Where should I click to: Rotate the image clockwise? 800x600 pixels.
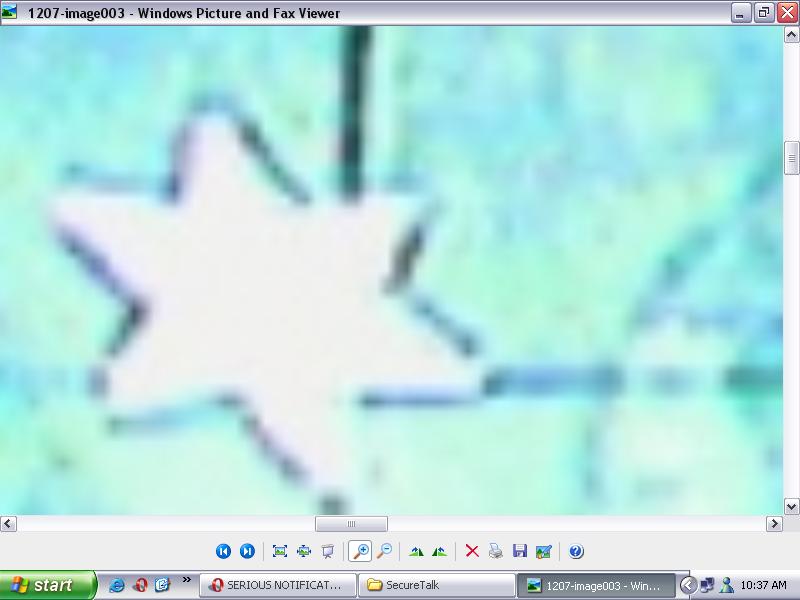pyautogui.click(x=416, y=551)
